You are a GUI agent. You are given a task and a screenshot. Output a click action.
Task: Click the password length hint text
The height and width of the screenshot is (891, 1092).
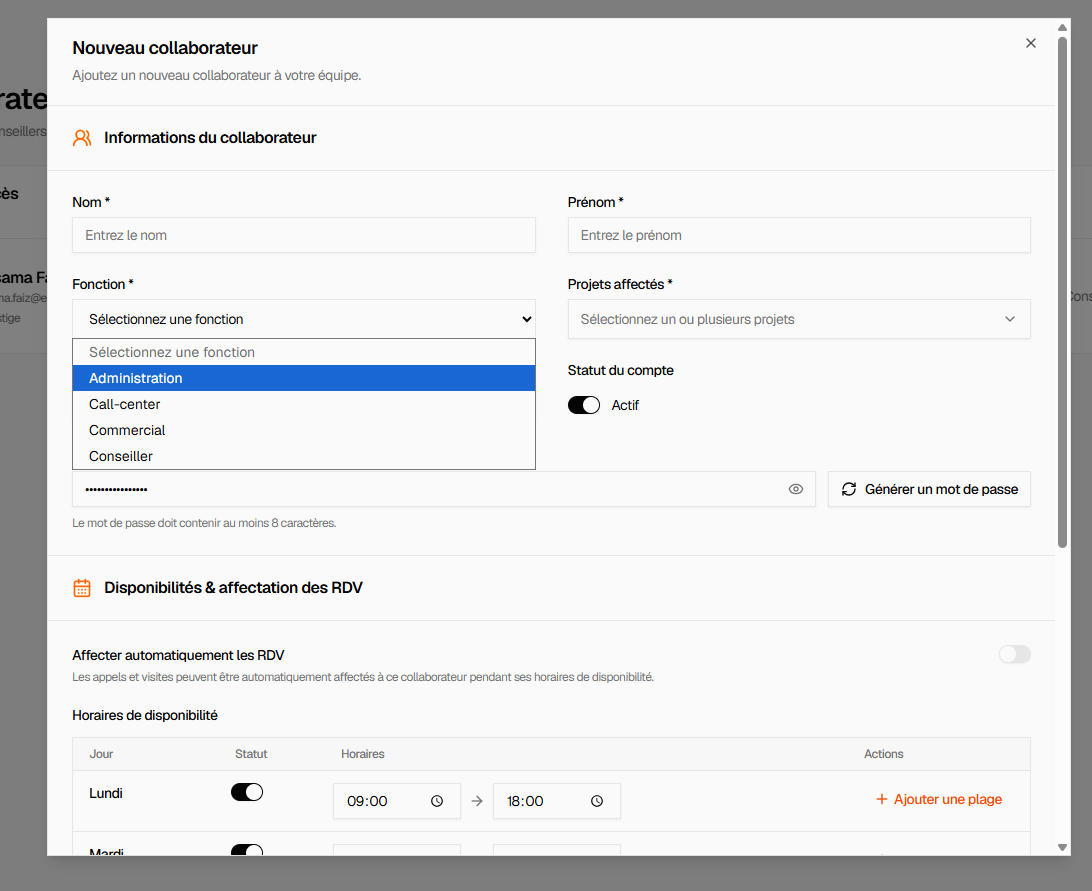pos(204,523)
